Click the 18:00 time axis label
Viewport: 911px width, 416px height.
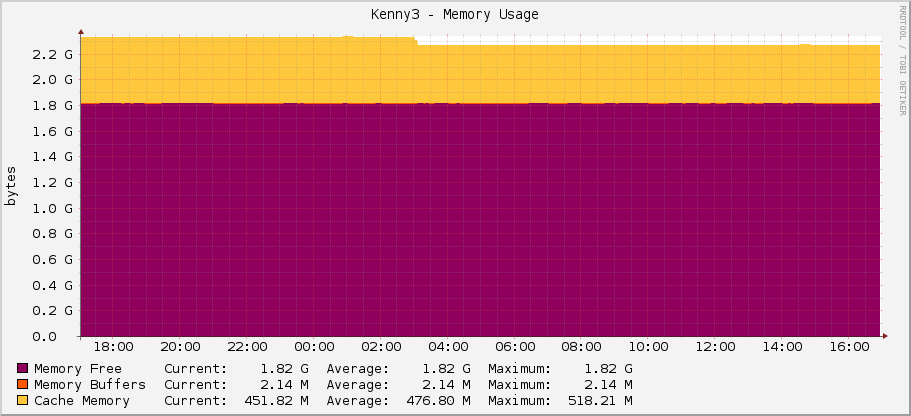[x=113, y=347]
